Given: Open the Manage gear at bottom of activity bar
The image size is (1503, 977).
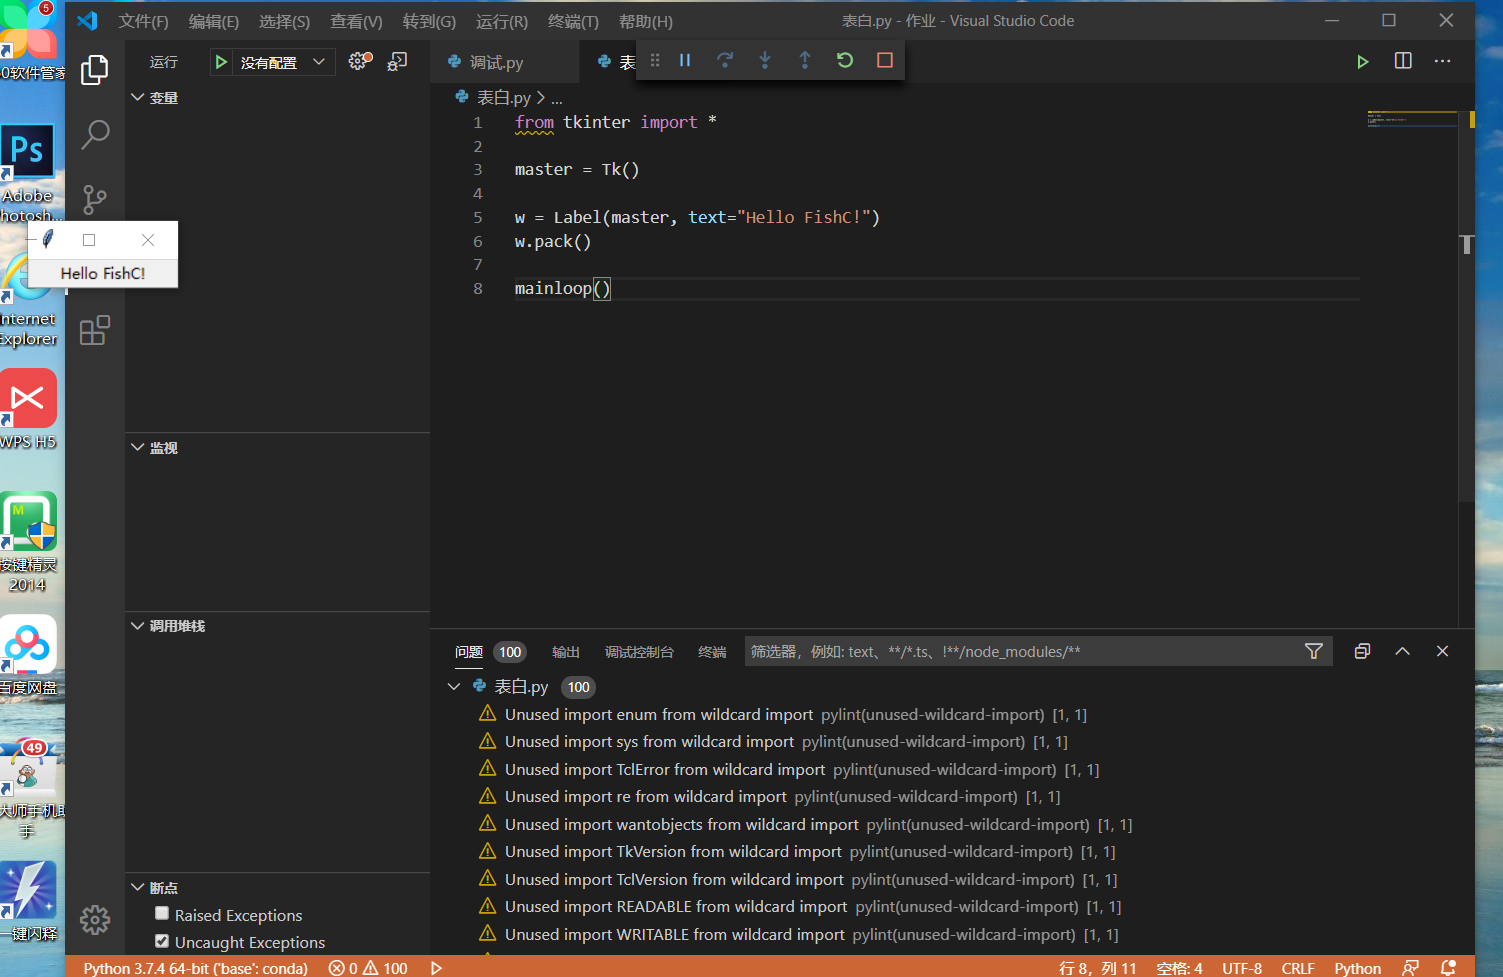Looking at the screenshot, I should (x=95, y=919).
